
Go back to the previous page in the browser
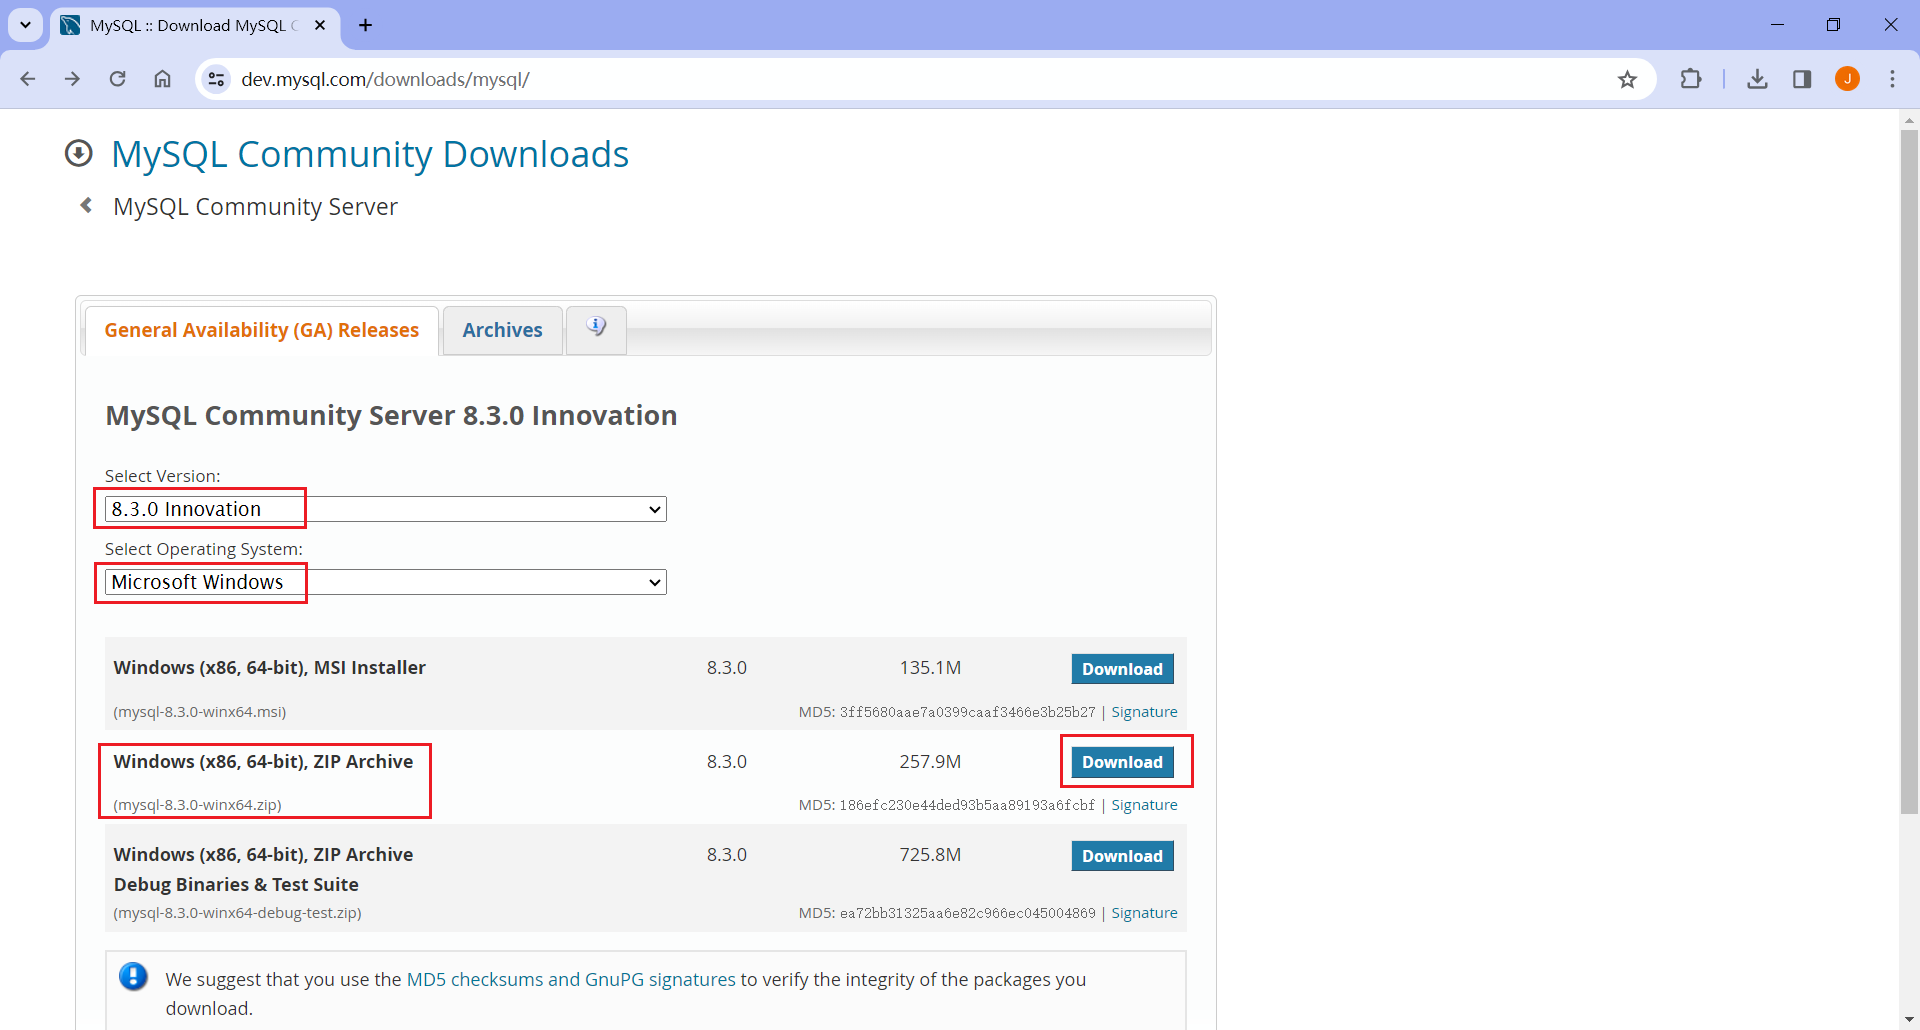28,79
